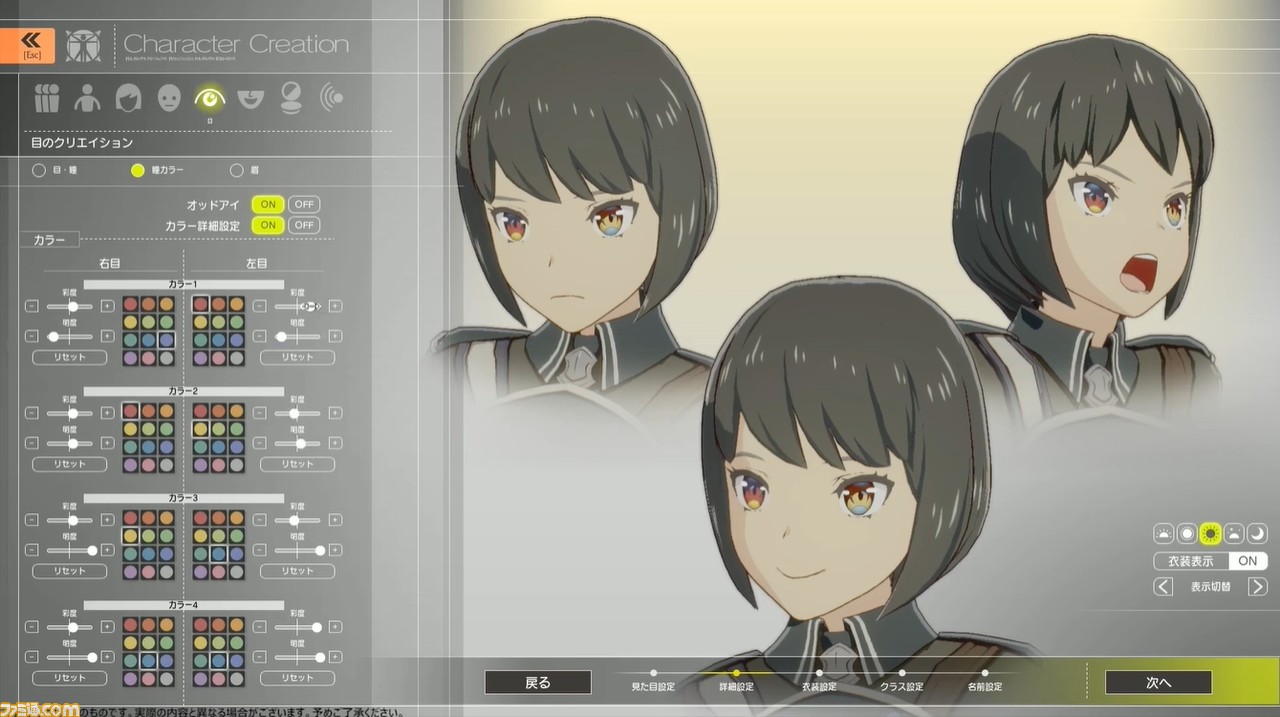Select the hair category icon

pyautogui.click(x=128, y=98)
